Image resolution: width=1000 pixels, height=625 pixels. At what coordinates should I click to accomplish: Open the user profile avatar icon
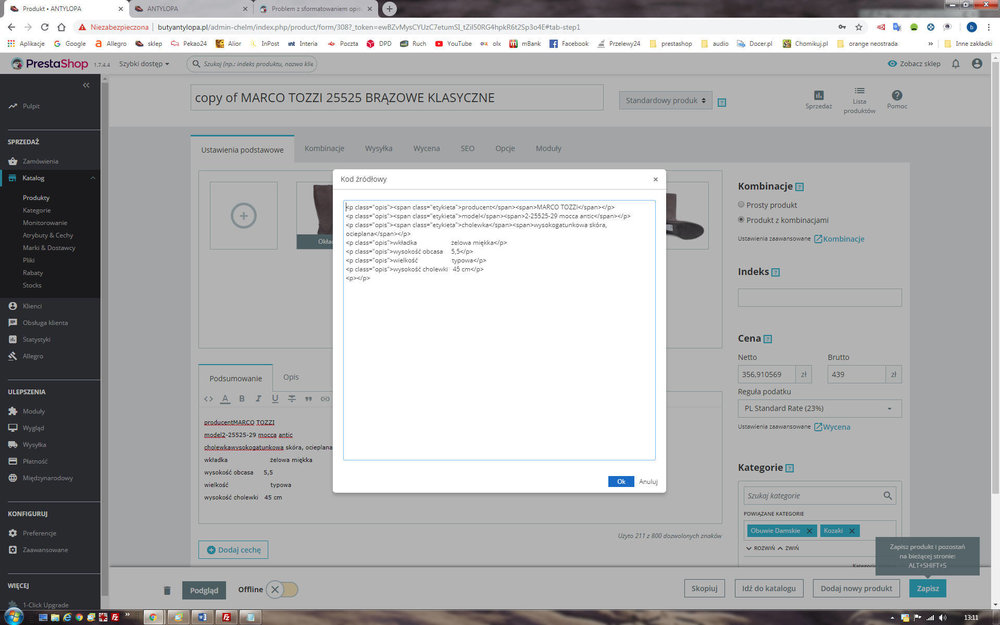[x=977, y=64]
